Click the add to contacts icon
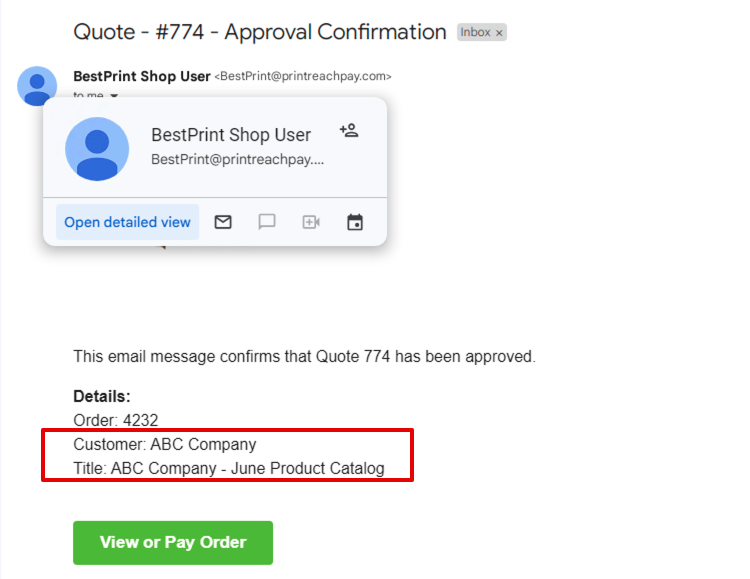 click(x=349, y=131)
